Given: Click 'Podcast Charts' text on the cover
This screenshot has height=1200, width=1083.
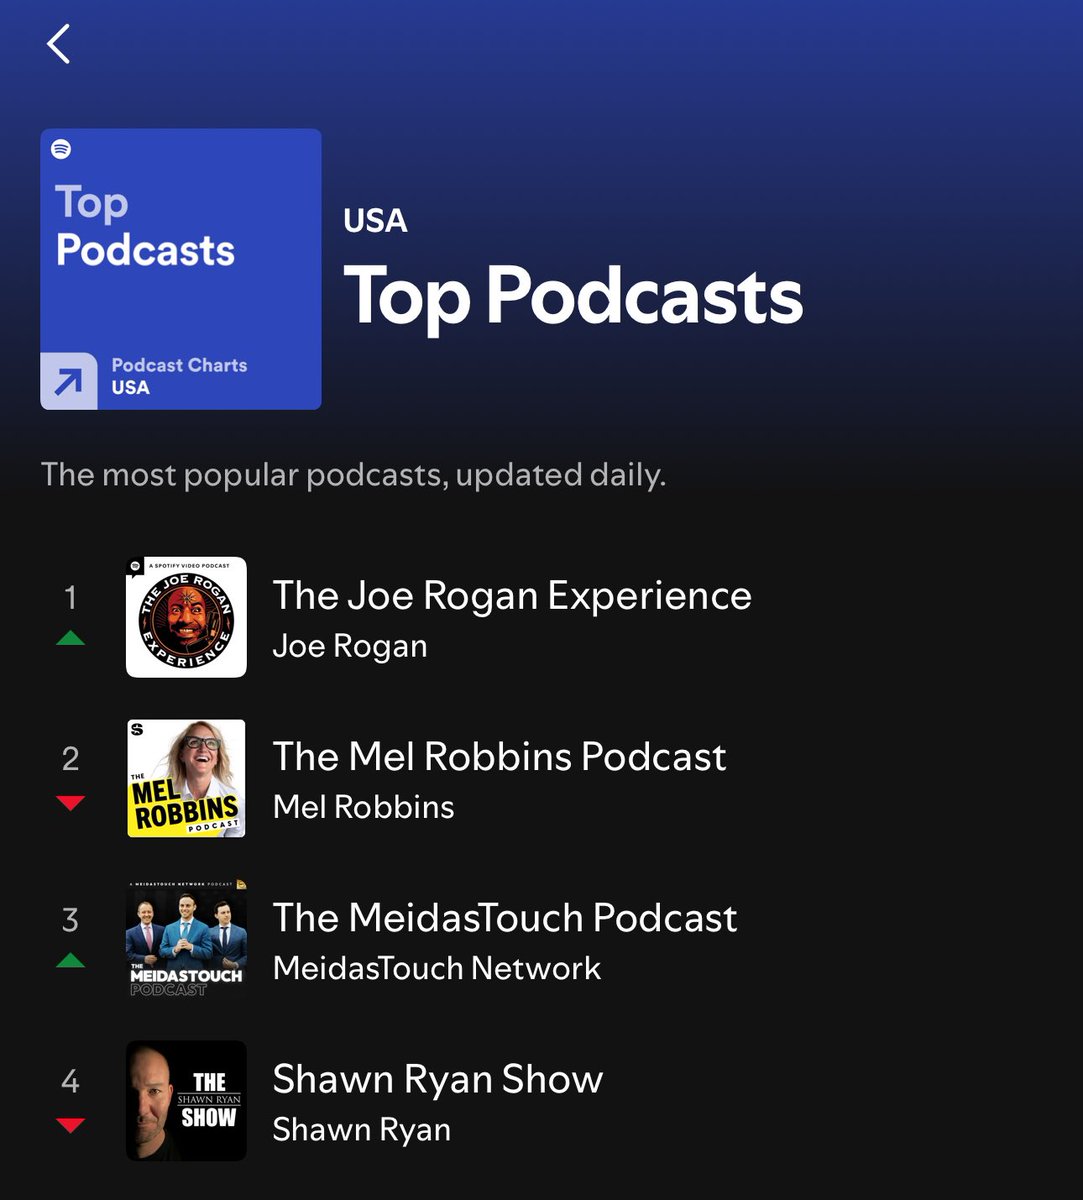Looking at the screenshot, I should [179, 365].
